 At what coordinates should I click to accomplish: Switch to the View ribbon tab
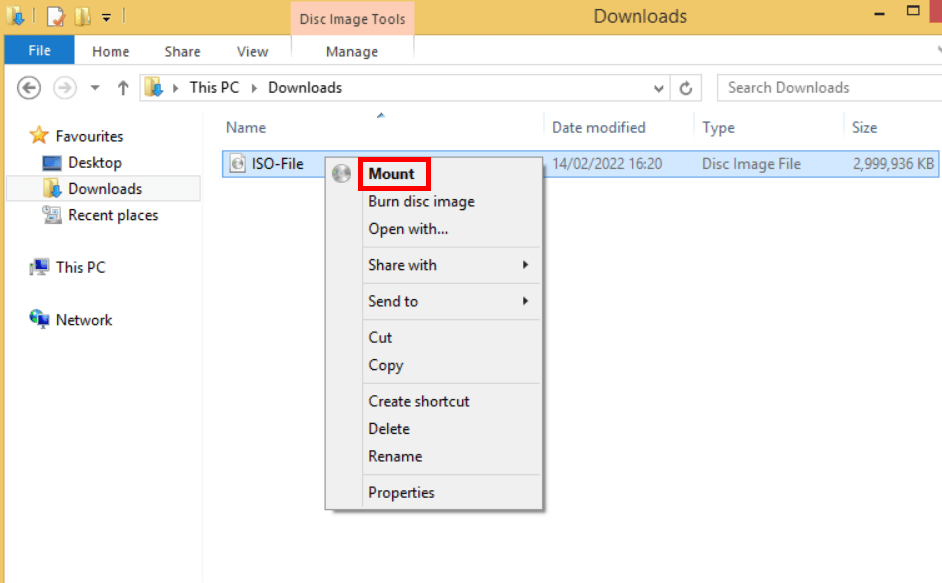252,51
